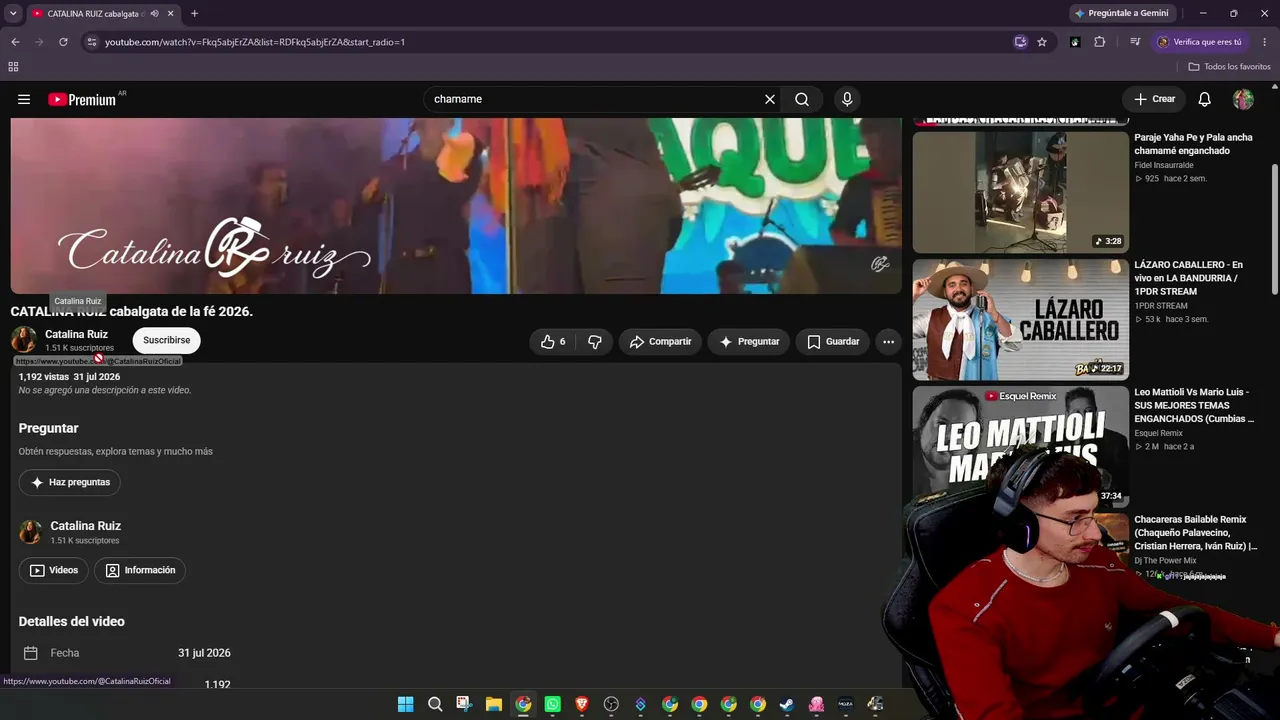Click the Preguntar button beside Compartir
Image resolution: width=1280 pixels, height=720 pixels.
(749, 342)
